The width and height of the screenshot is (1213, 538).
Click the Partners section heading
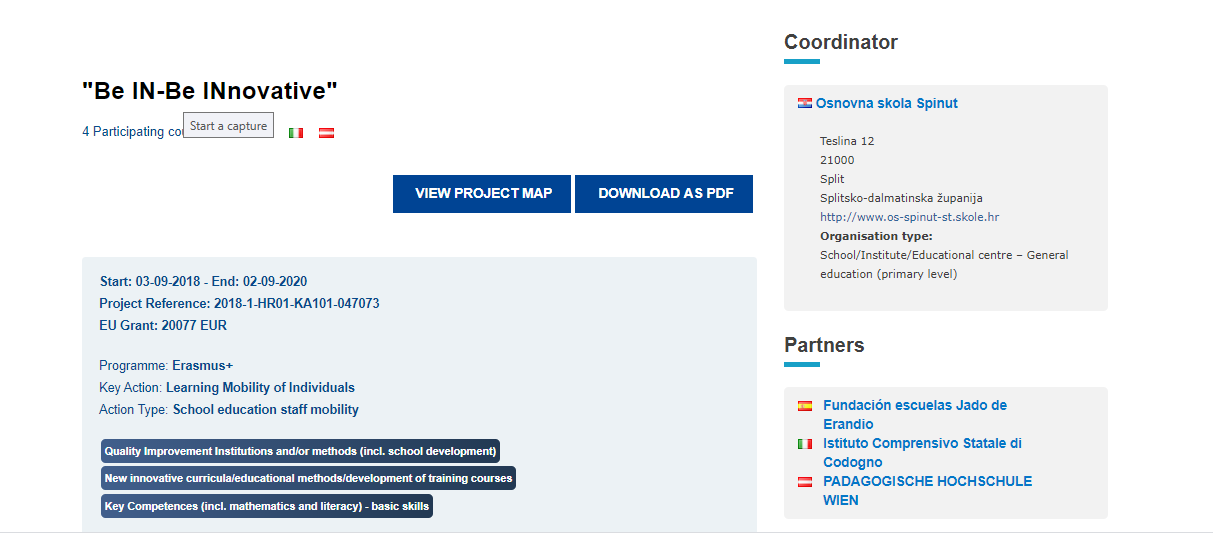pos(824,345)
